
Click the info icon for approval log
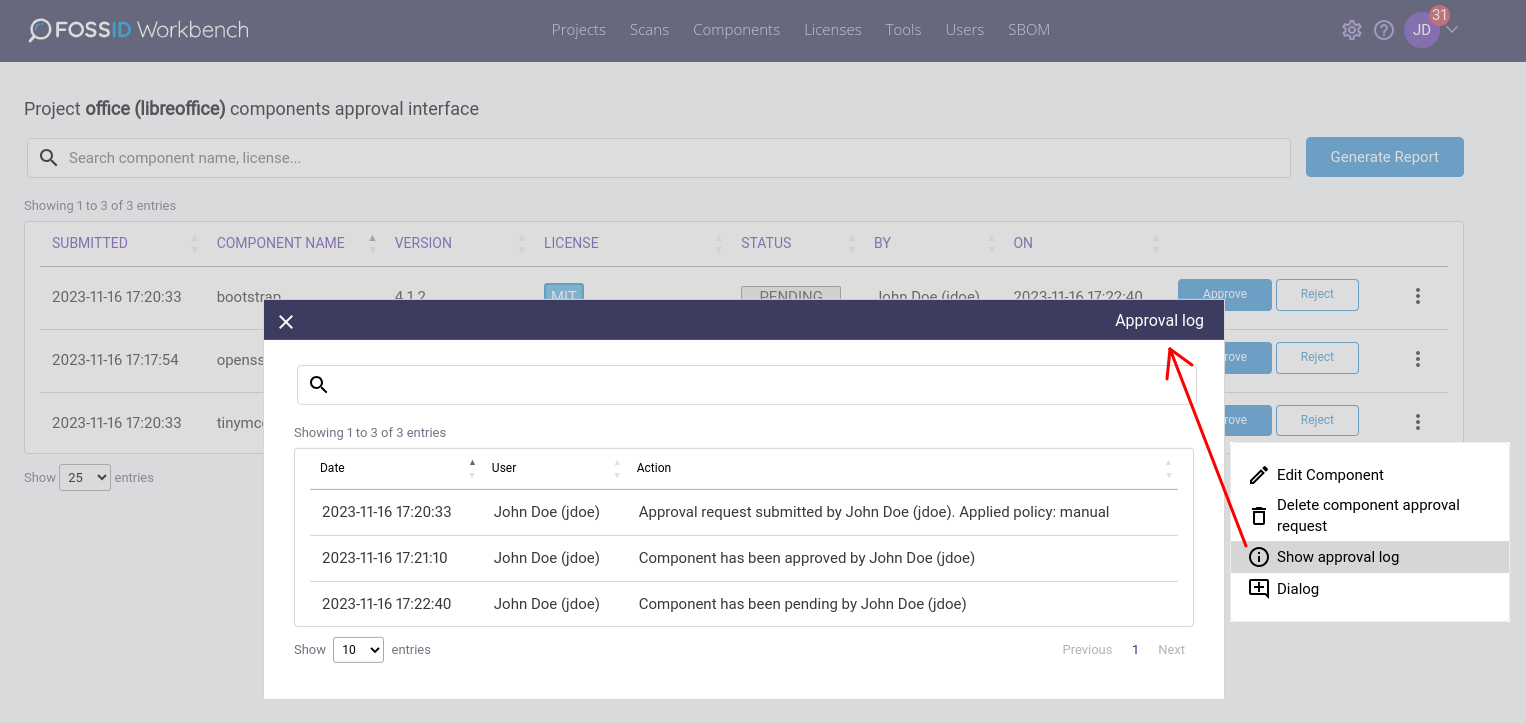click(x=1259, y=557)
